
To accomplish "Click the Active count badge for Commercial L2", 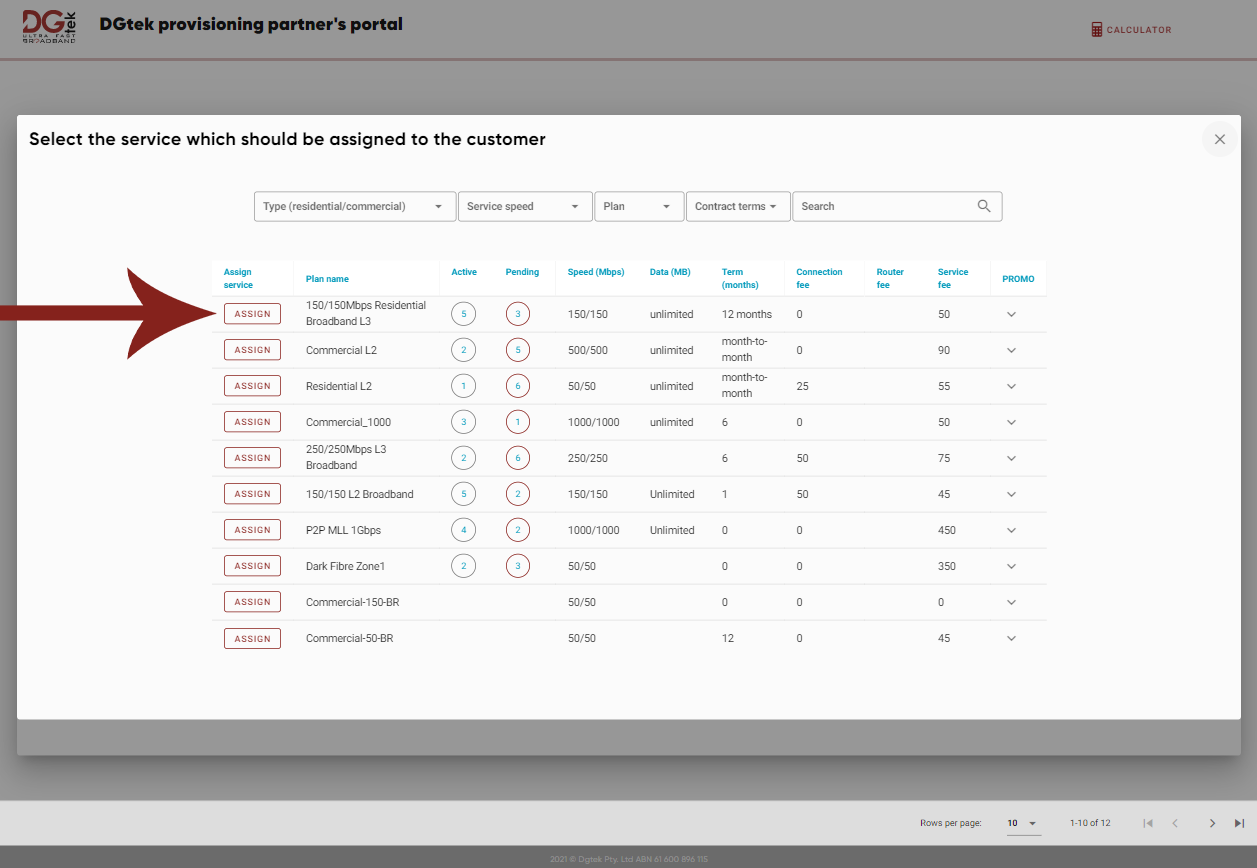I will point(463,349).
